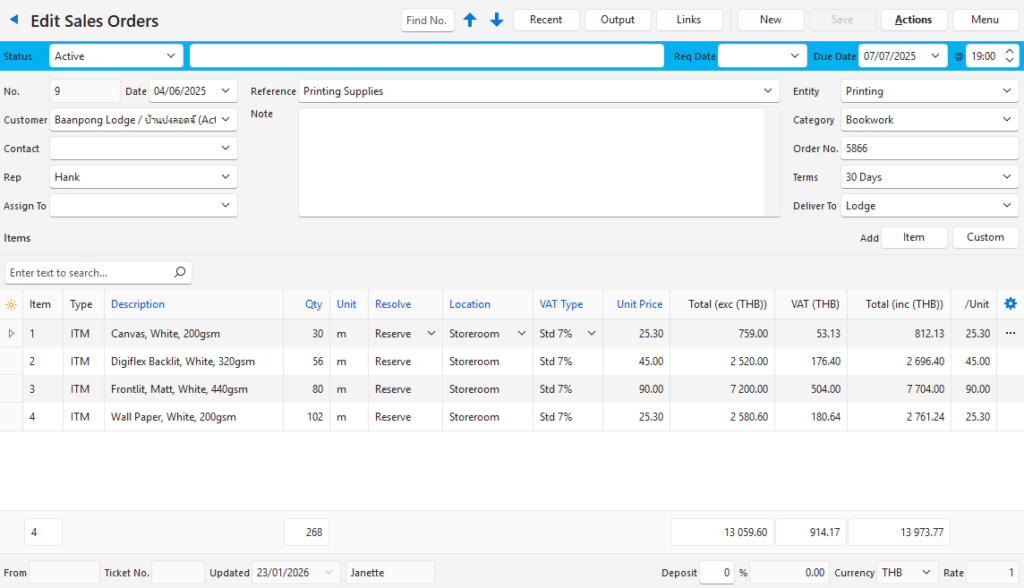Open grid column settings gear icon
This screenshot has height=588, width=1024.
click(1010, 304)
